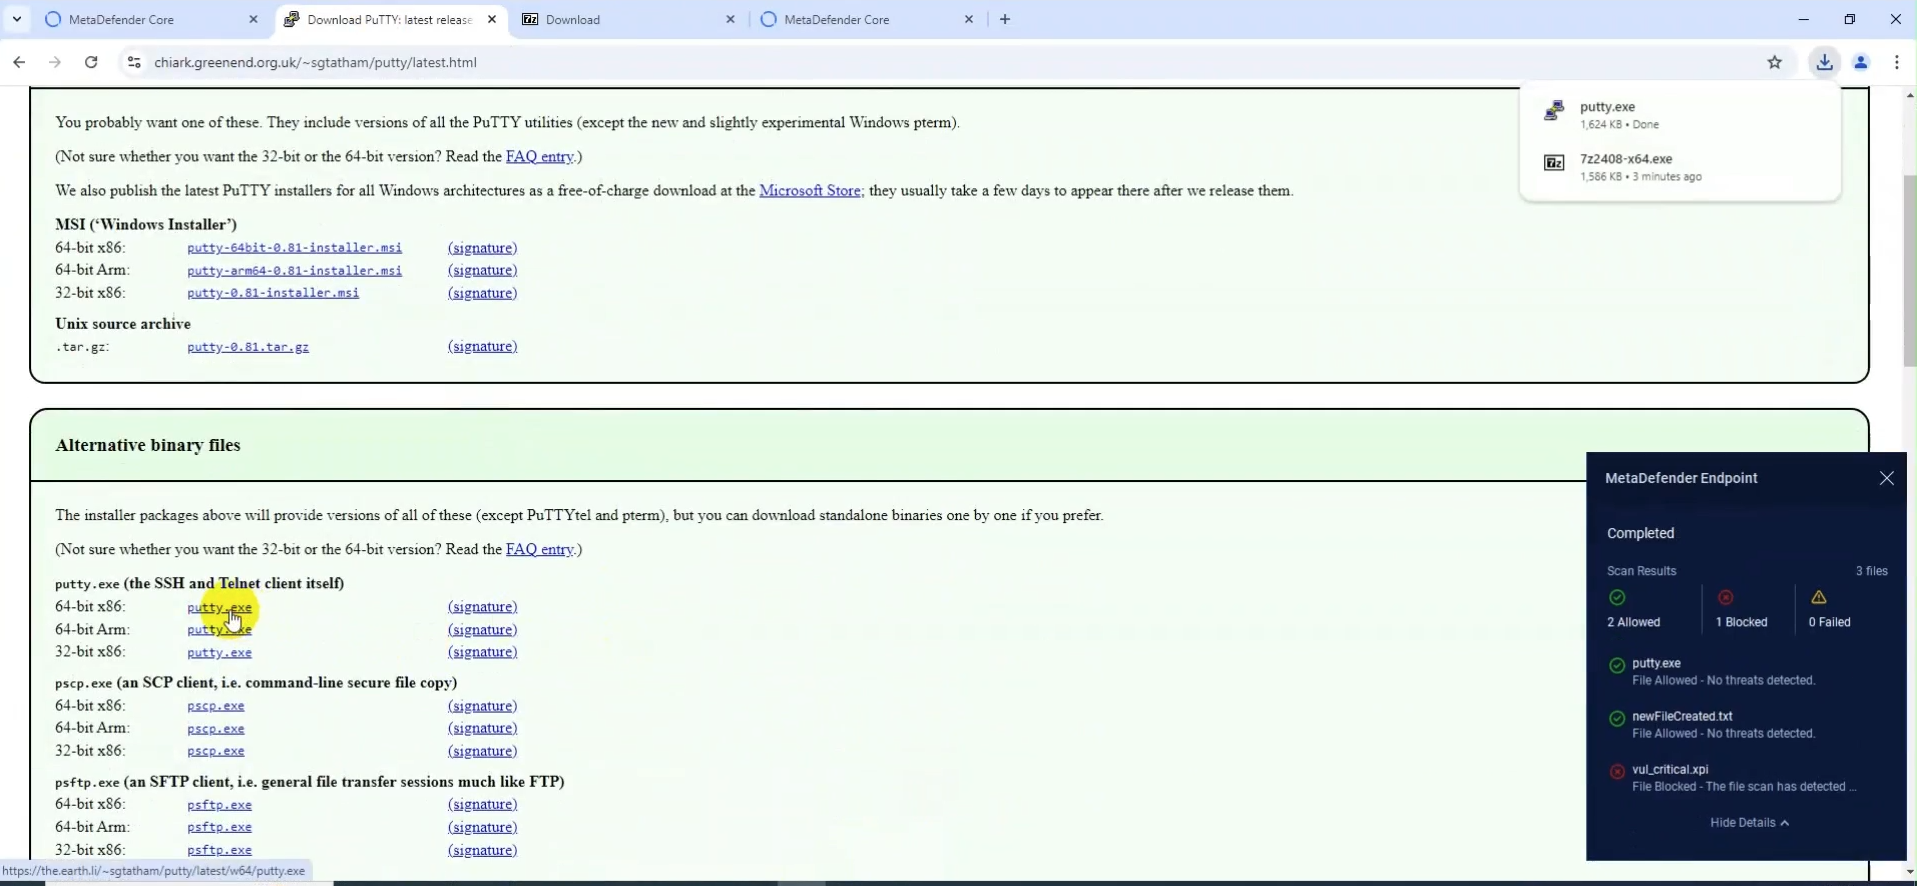Close the MetaDefender Endpoint panel

coord(1886,478)
